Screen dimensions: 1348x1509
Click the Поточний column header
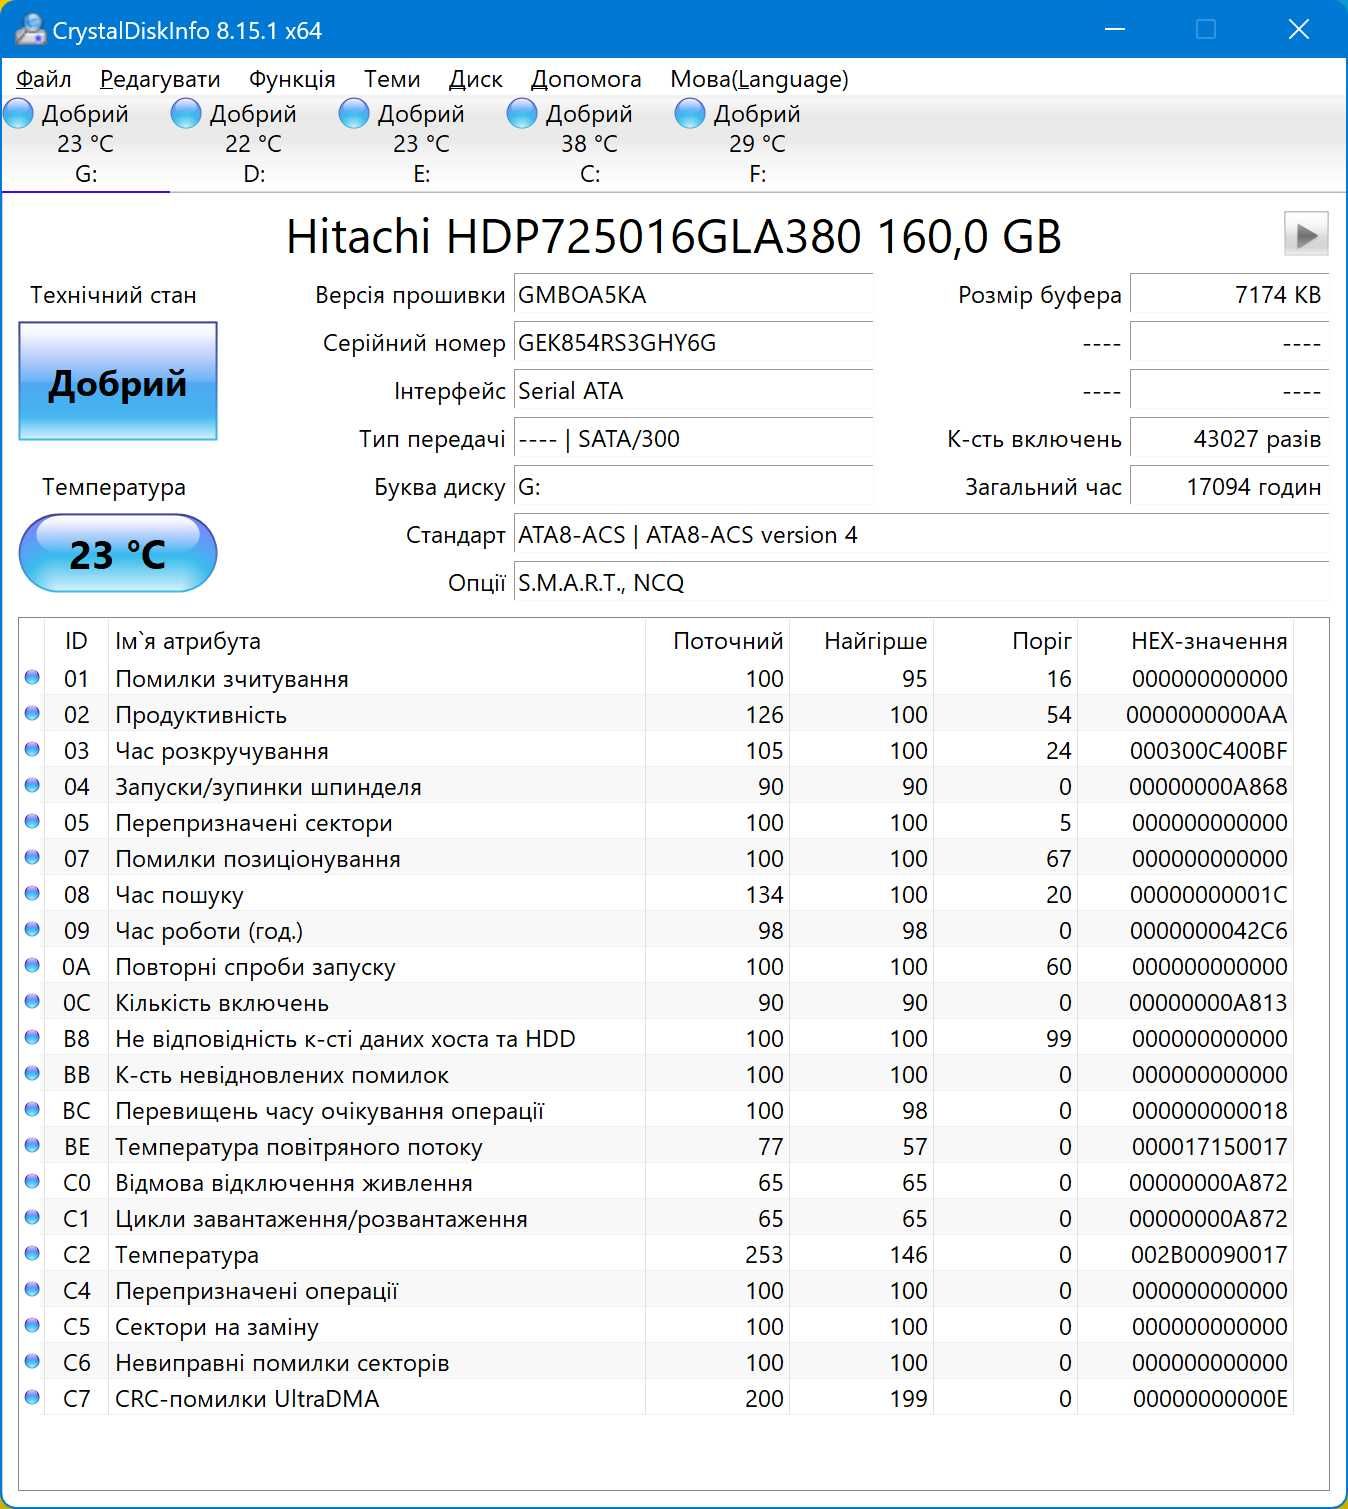point(717,641)
